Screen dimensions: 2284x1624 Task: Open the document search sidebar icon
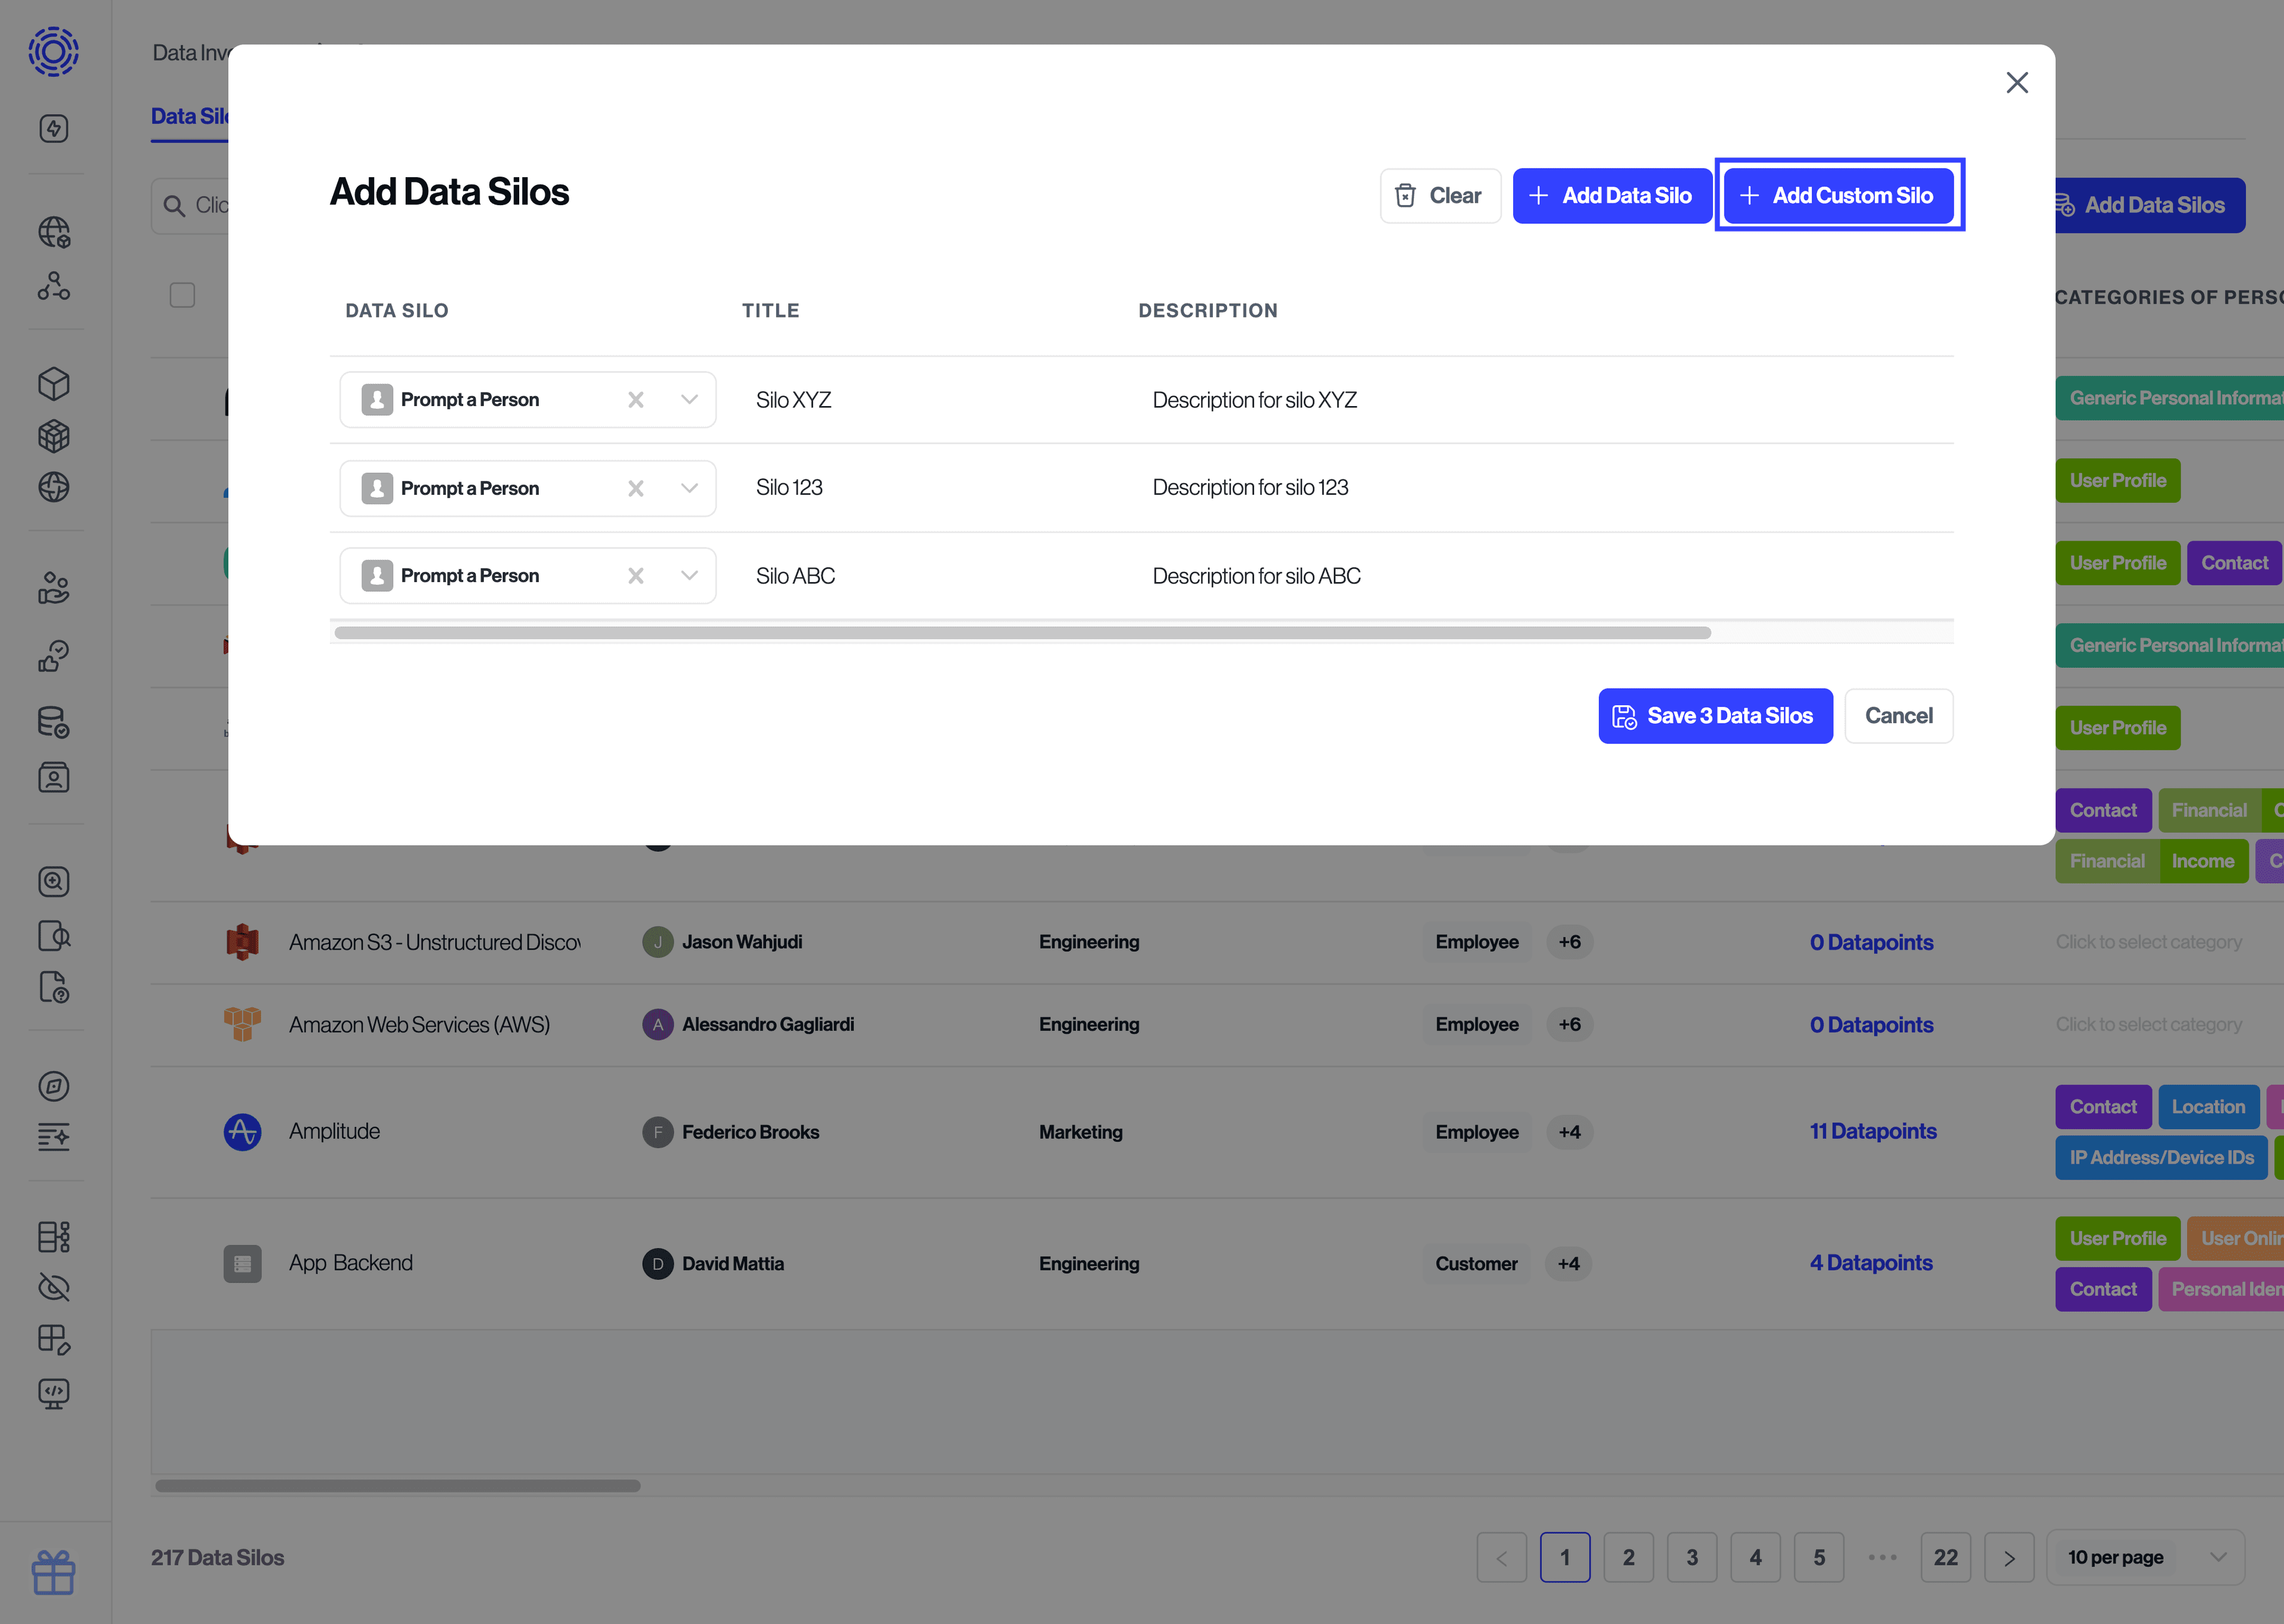[x=54, y=936]
